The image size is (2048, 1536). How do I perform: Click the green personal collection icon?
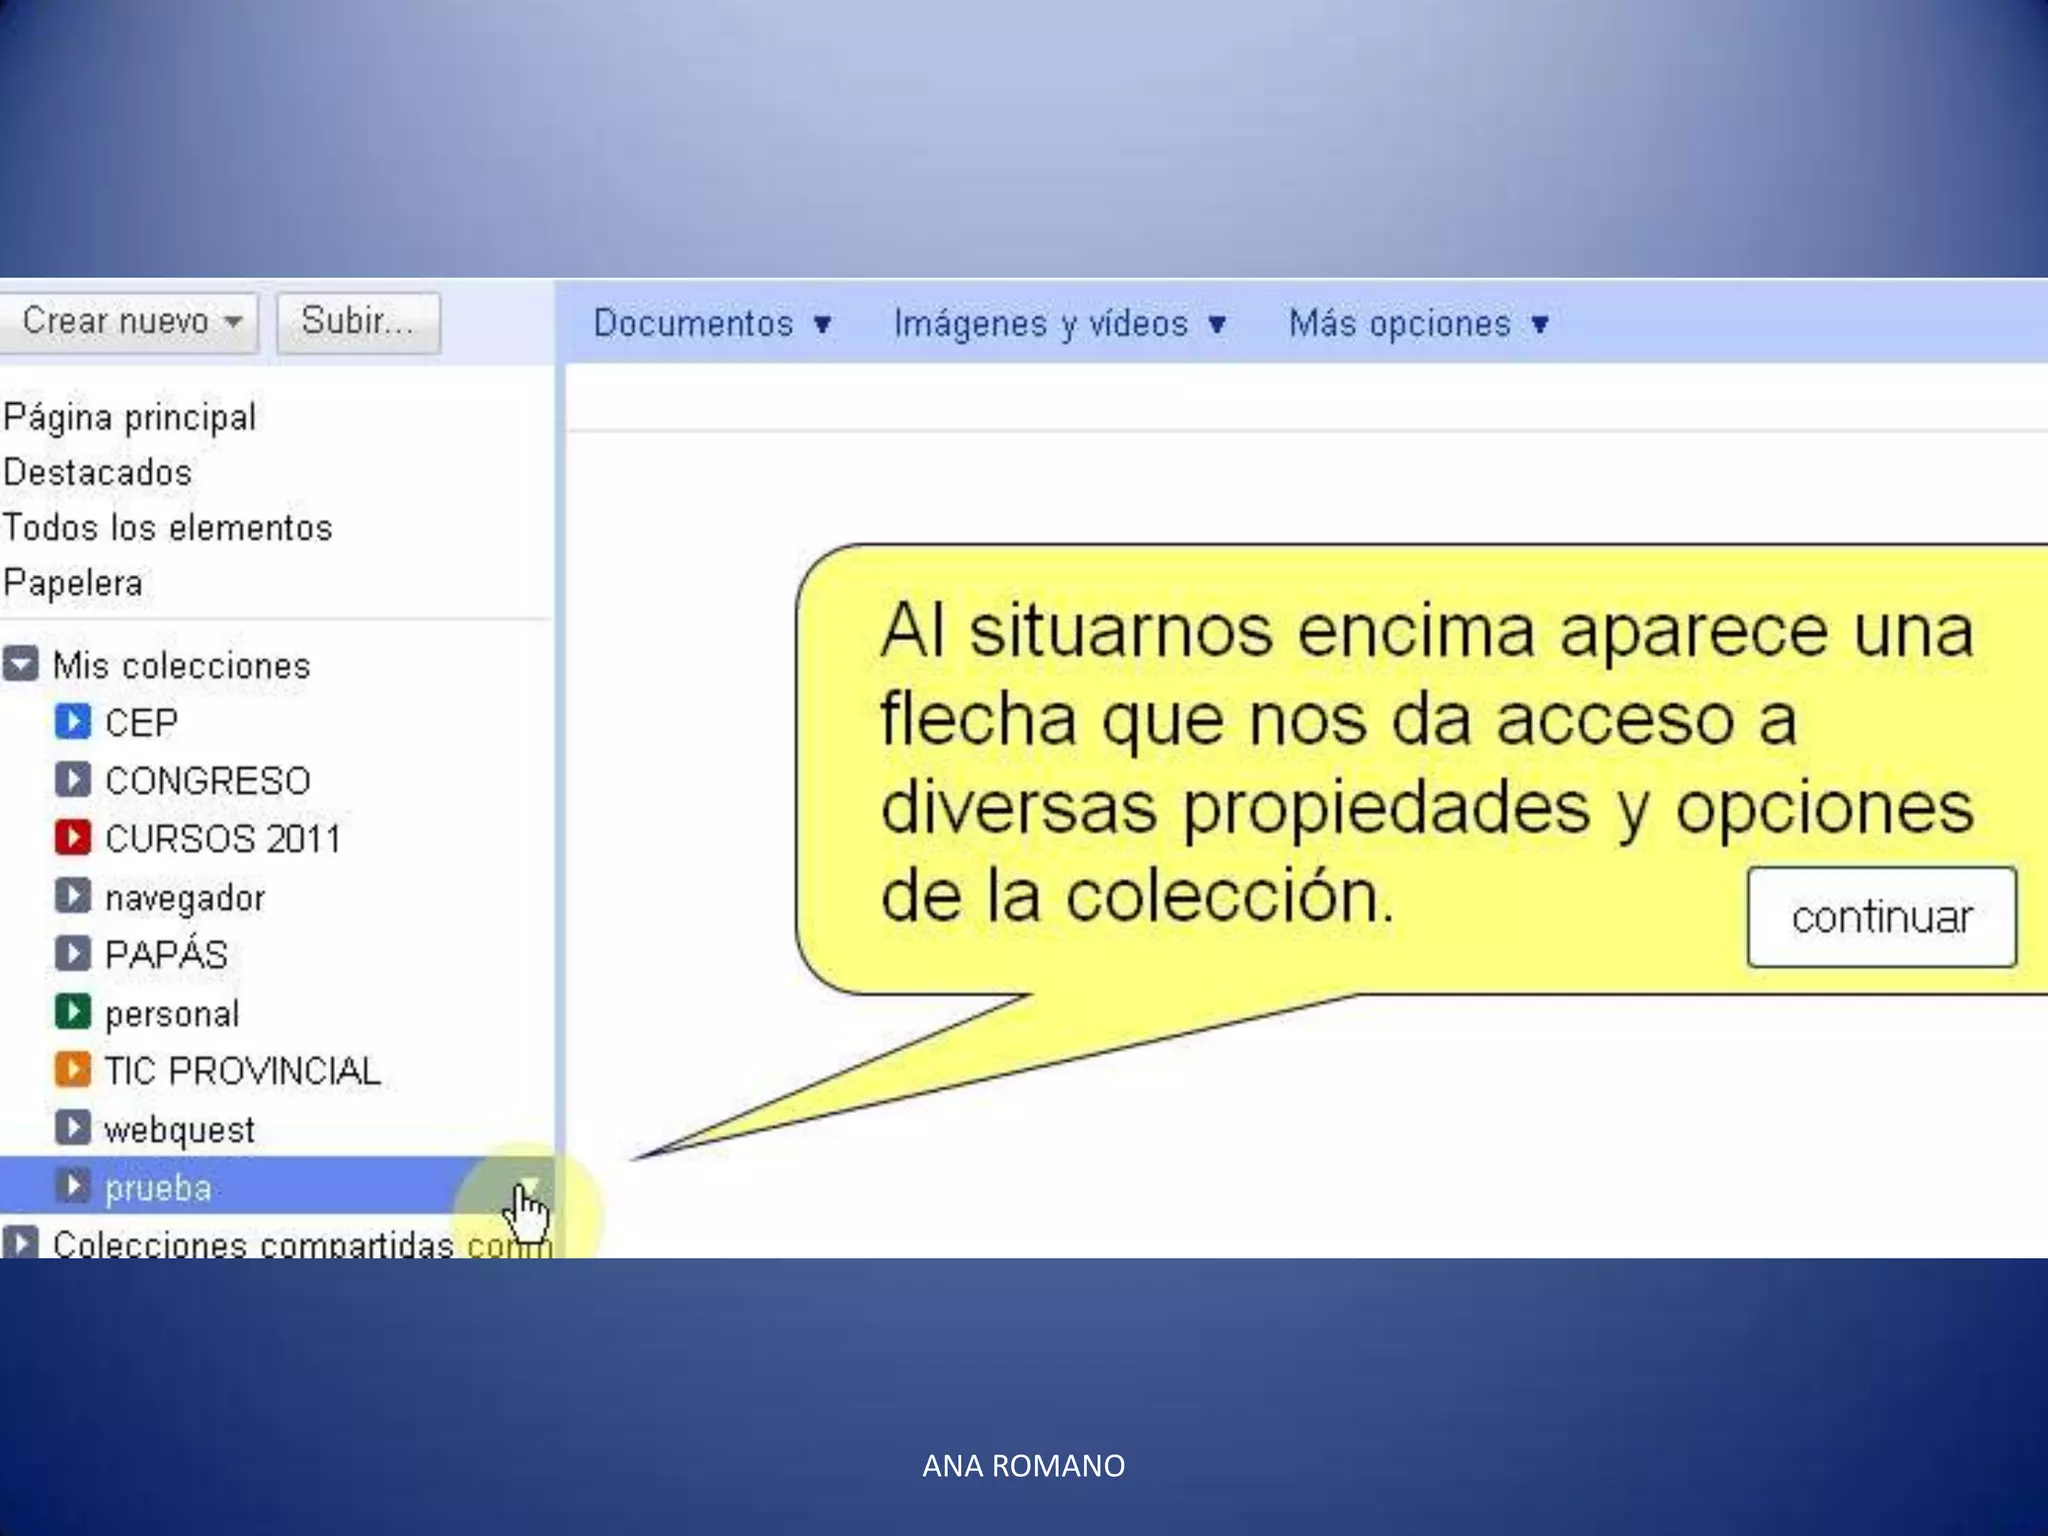(72, 1011)
